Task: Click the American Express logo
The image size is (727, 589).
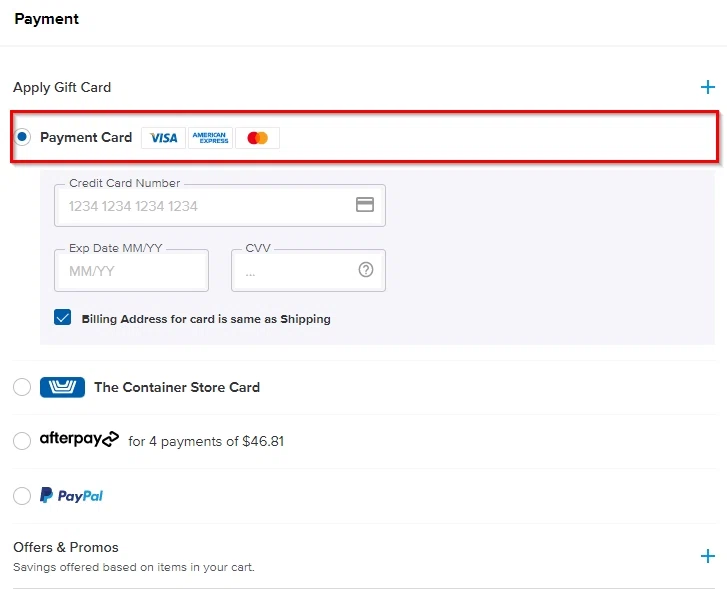Action: pos(210,138)
